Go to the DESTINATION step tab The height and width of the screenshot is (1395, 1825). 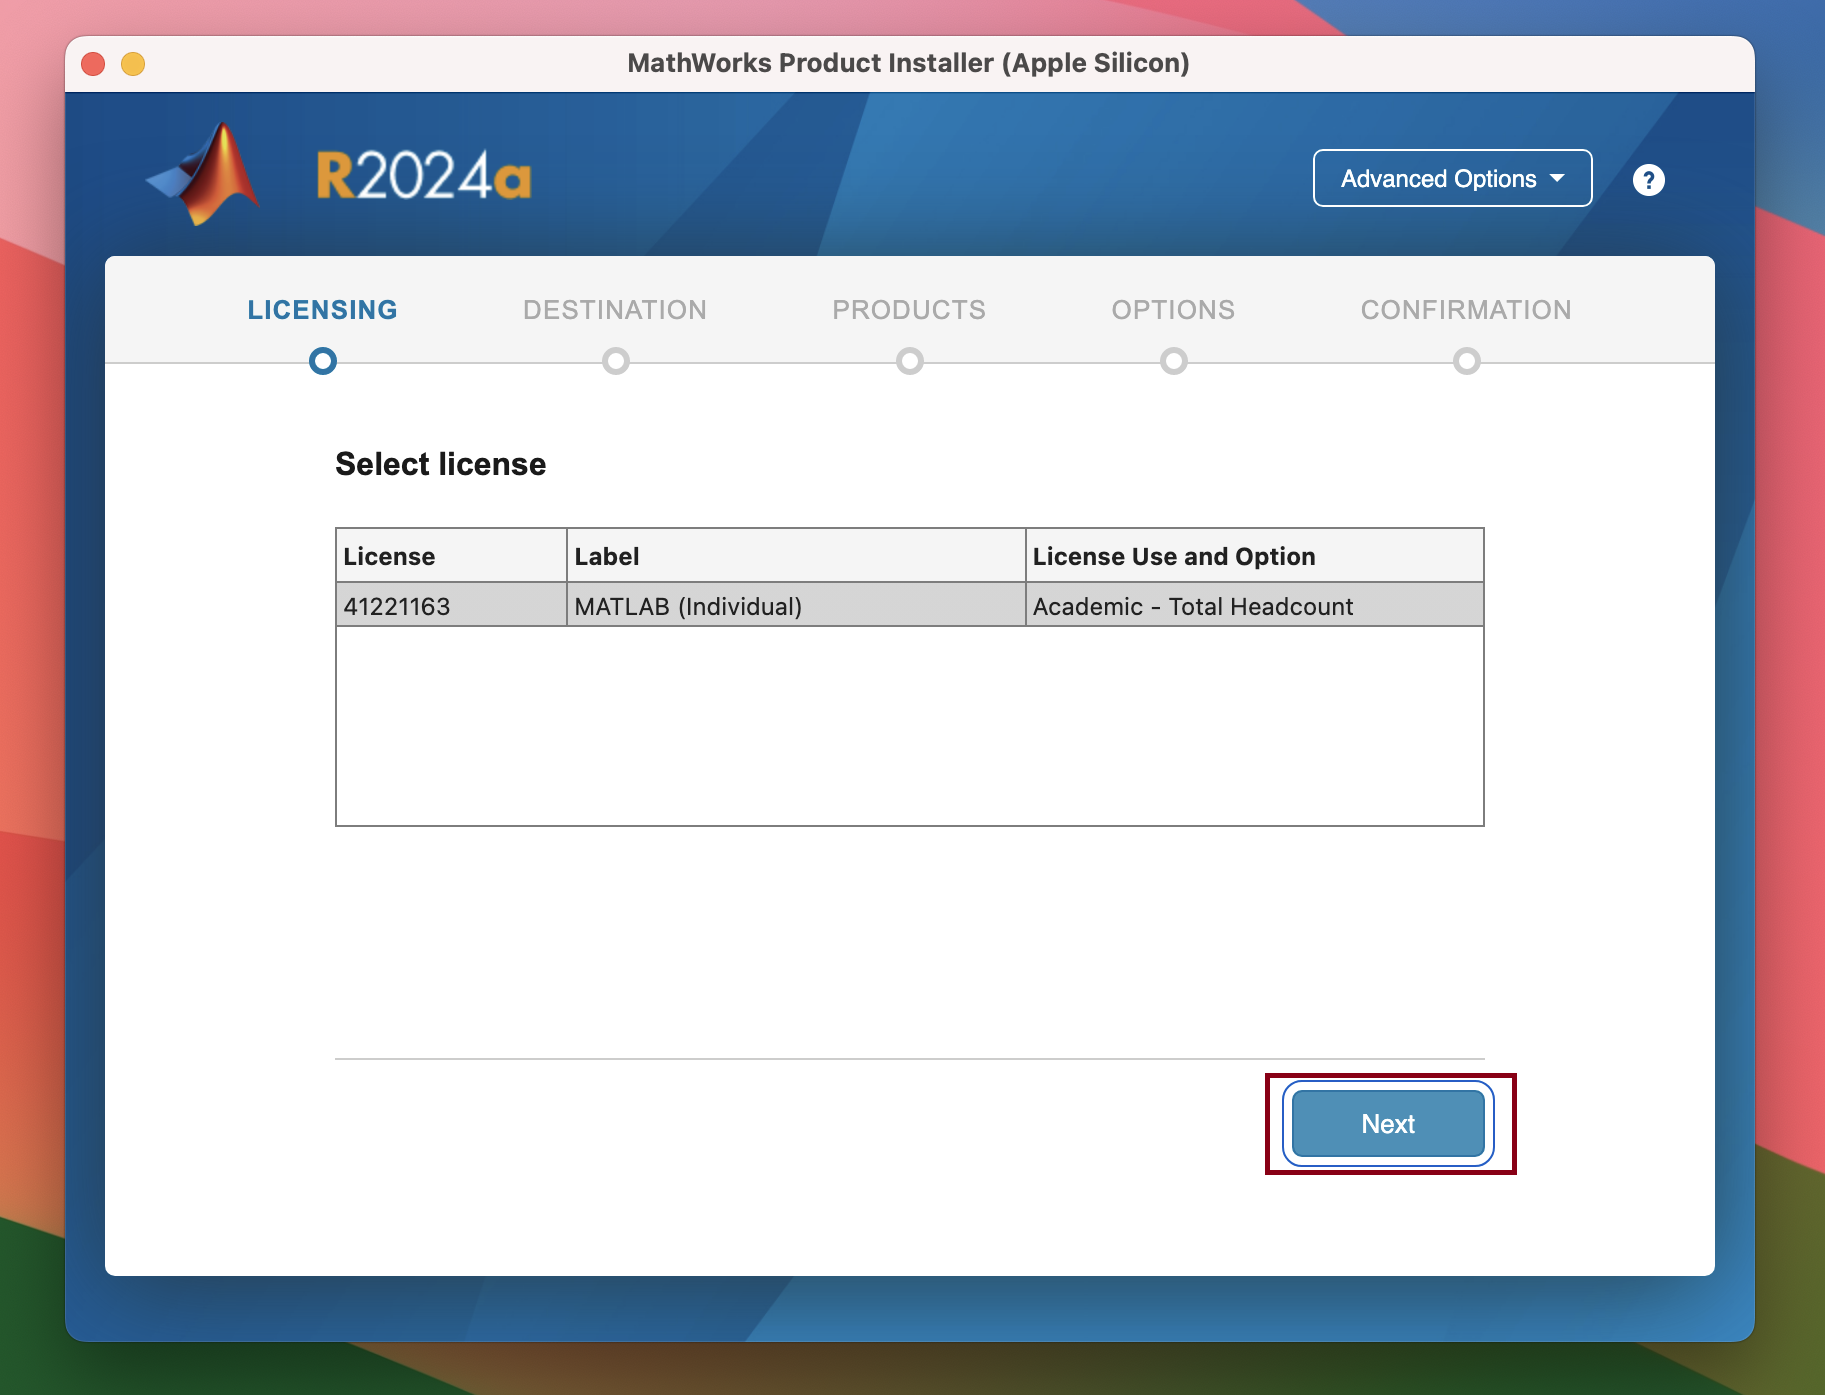615,310
